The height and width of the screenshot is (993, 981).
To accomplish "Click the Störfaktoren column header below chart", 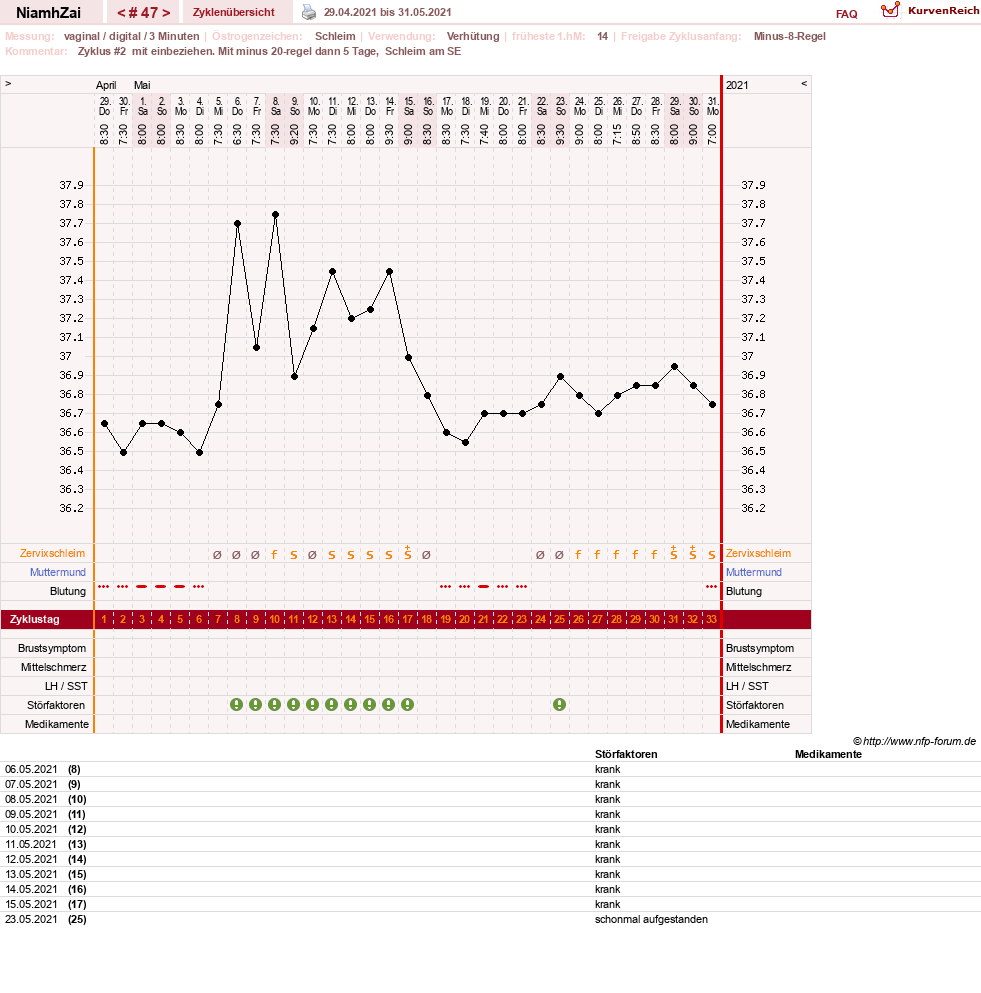I will [626, 754].
